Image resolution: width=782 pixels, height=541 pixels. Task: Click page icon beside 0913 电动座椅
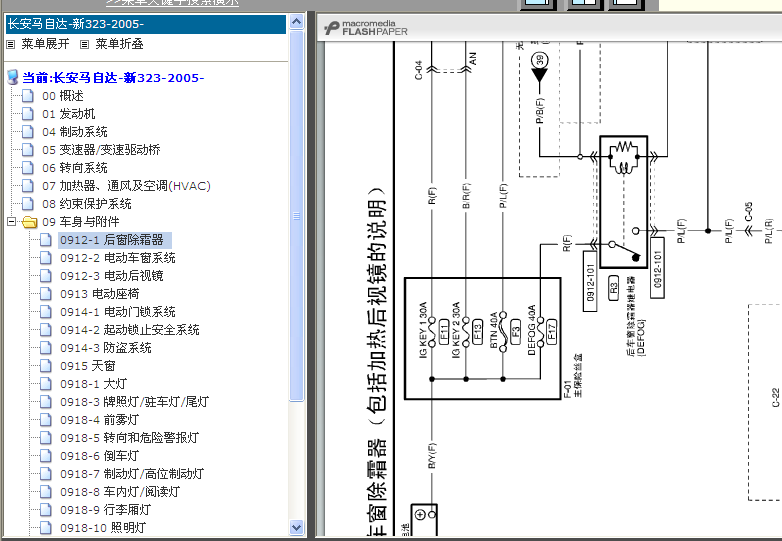click(46, 294)
